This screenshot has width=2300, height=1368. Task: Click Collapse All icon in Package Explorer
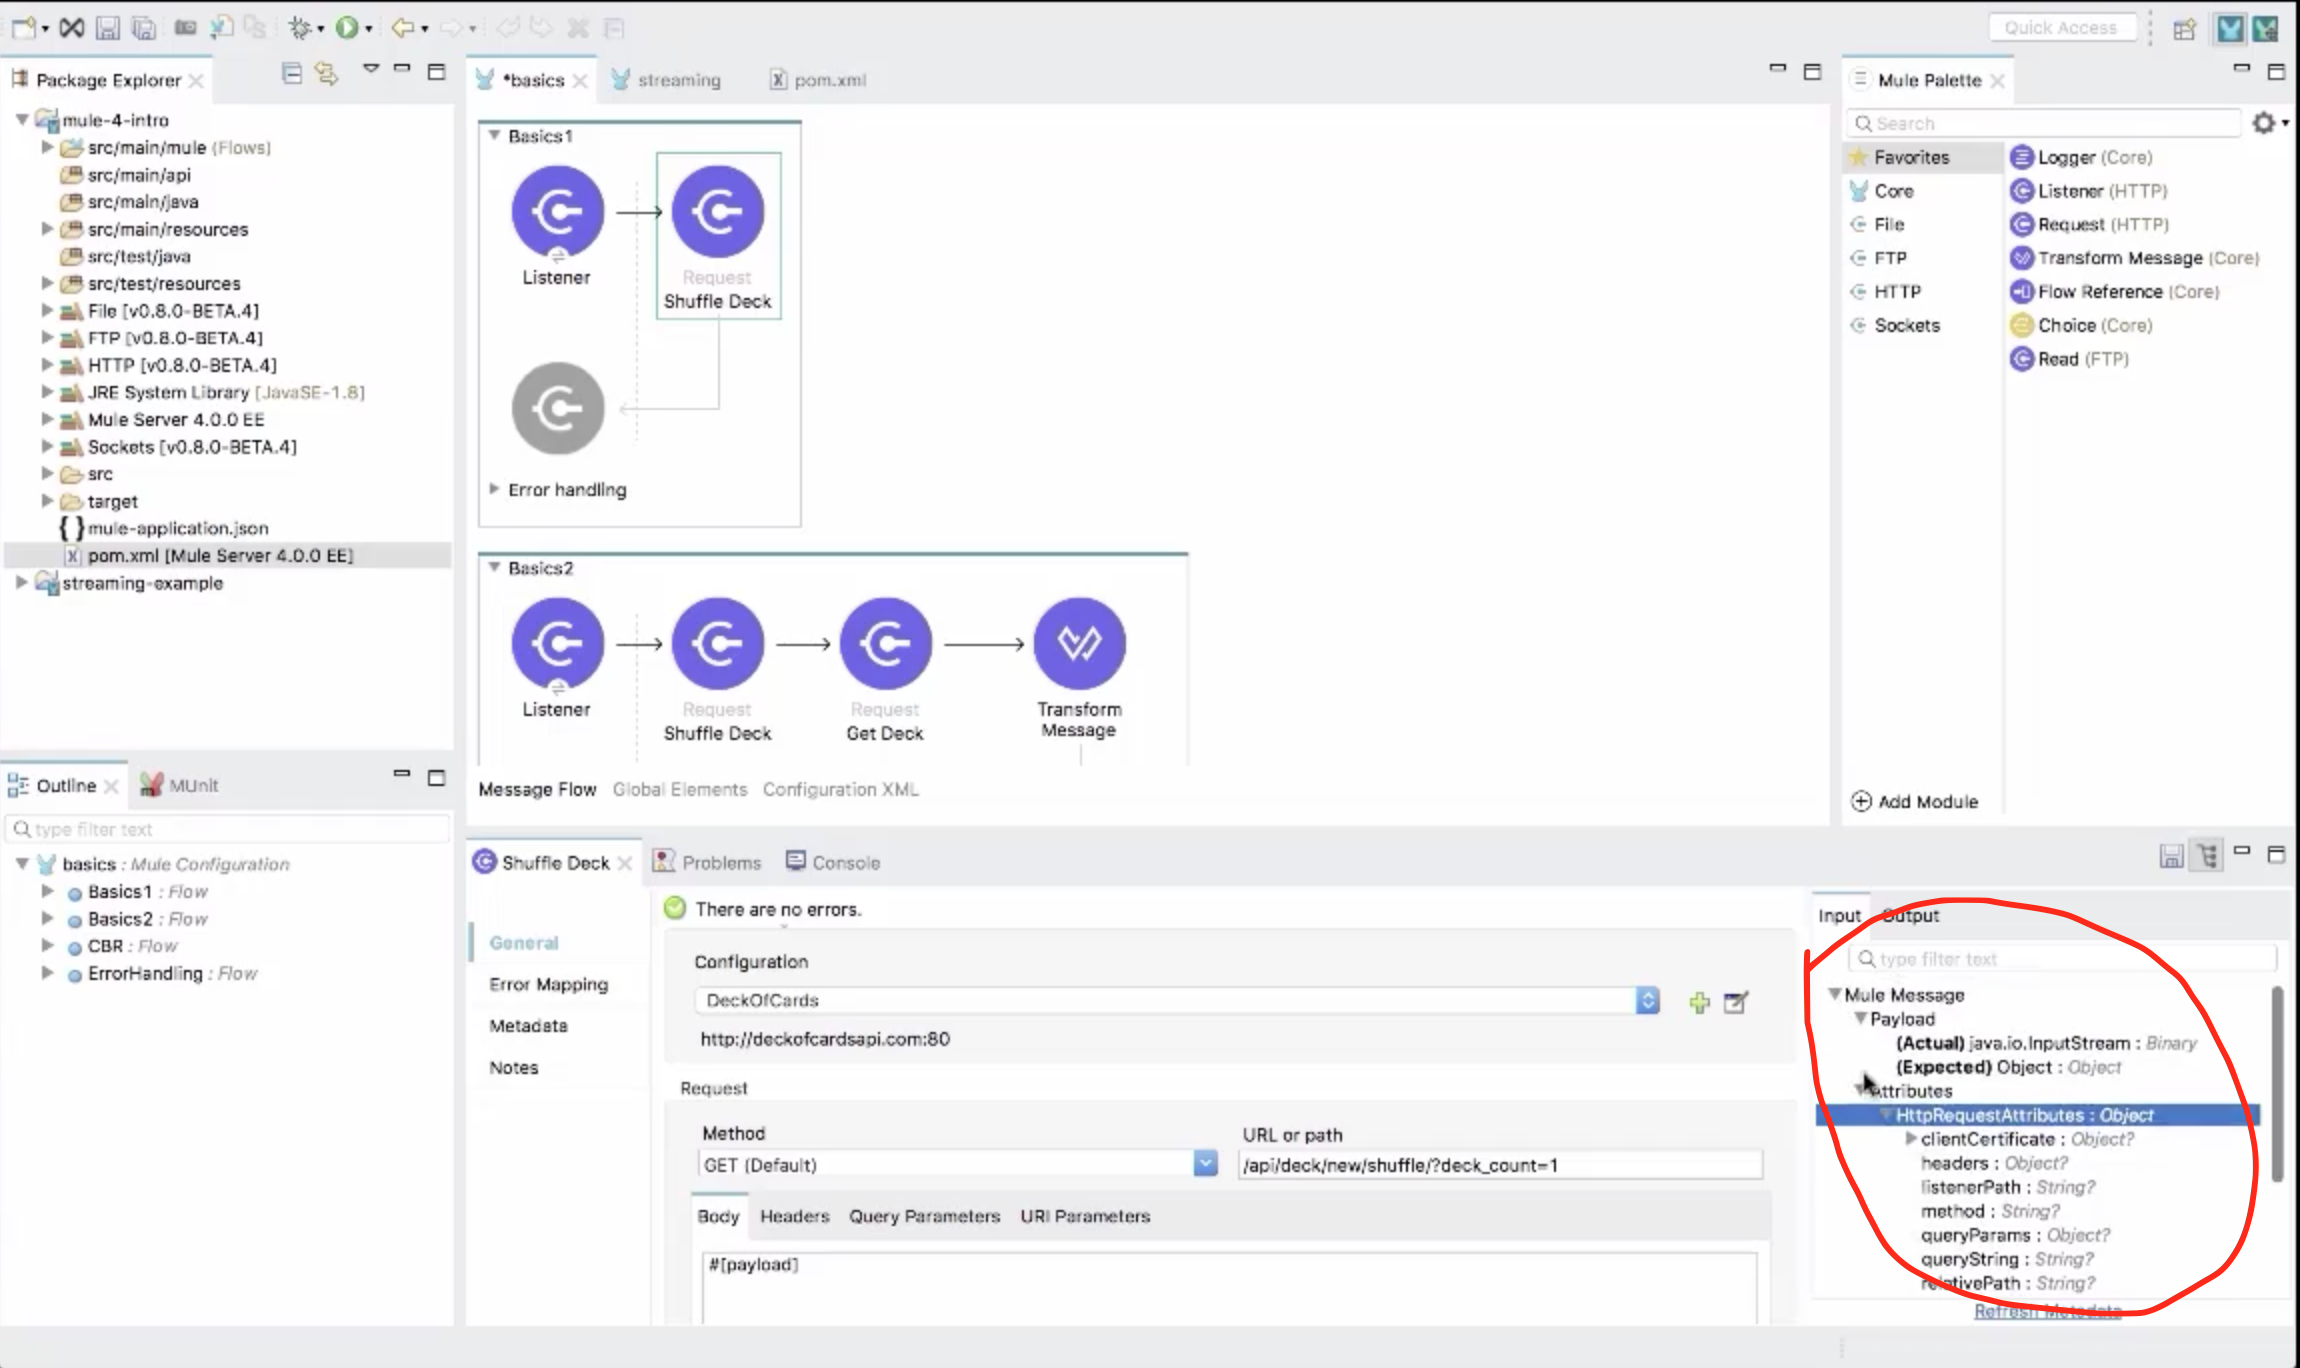click(291, 73)
